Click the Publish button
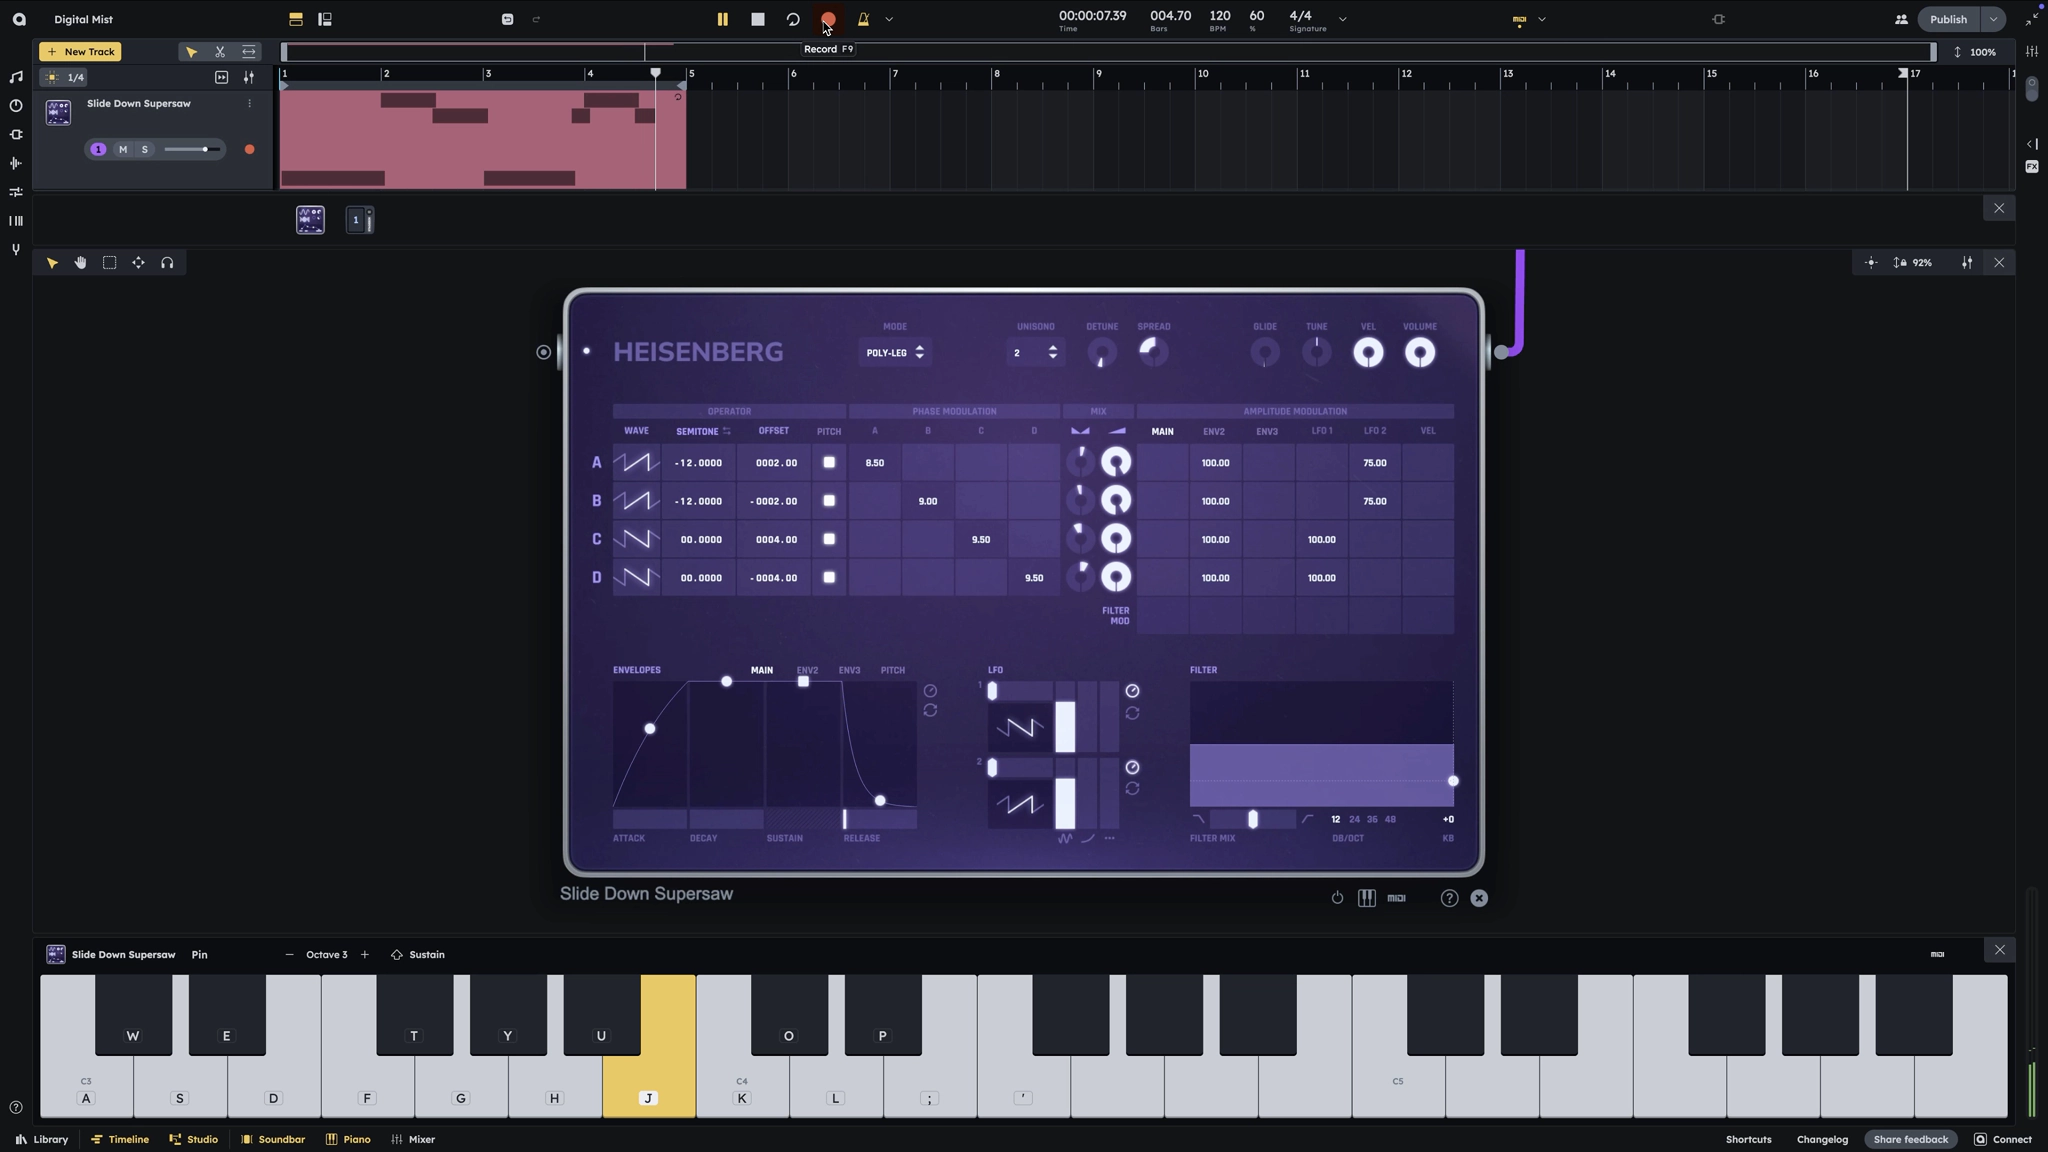The width and height of the screenshot is (2048, 1152). 1948,19
